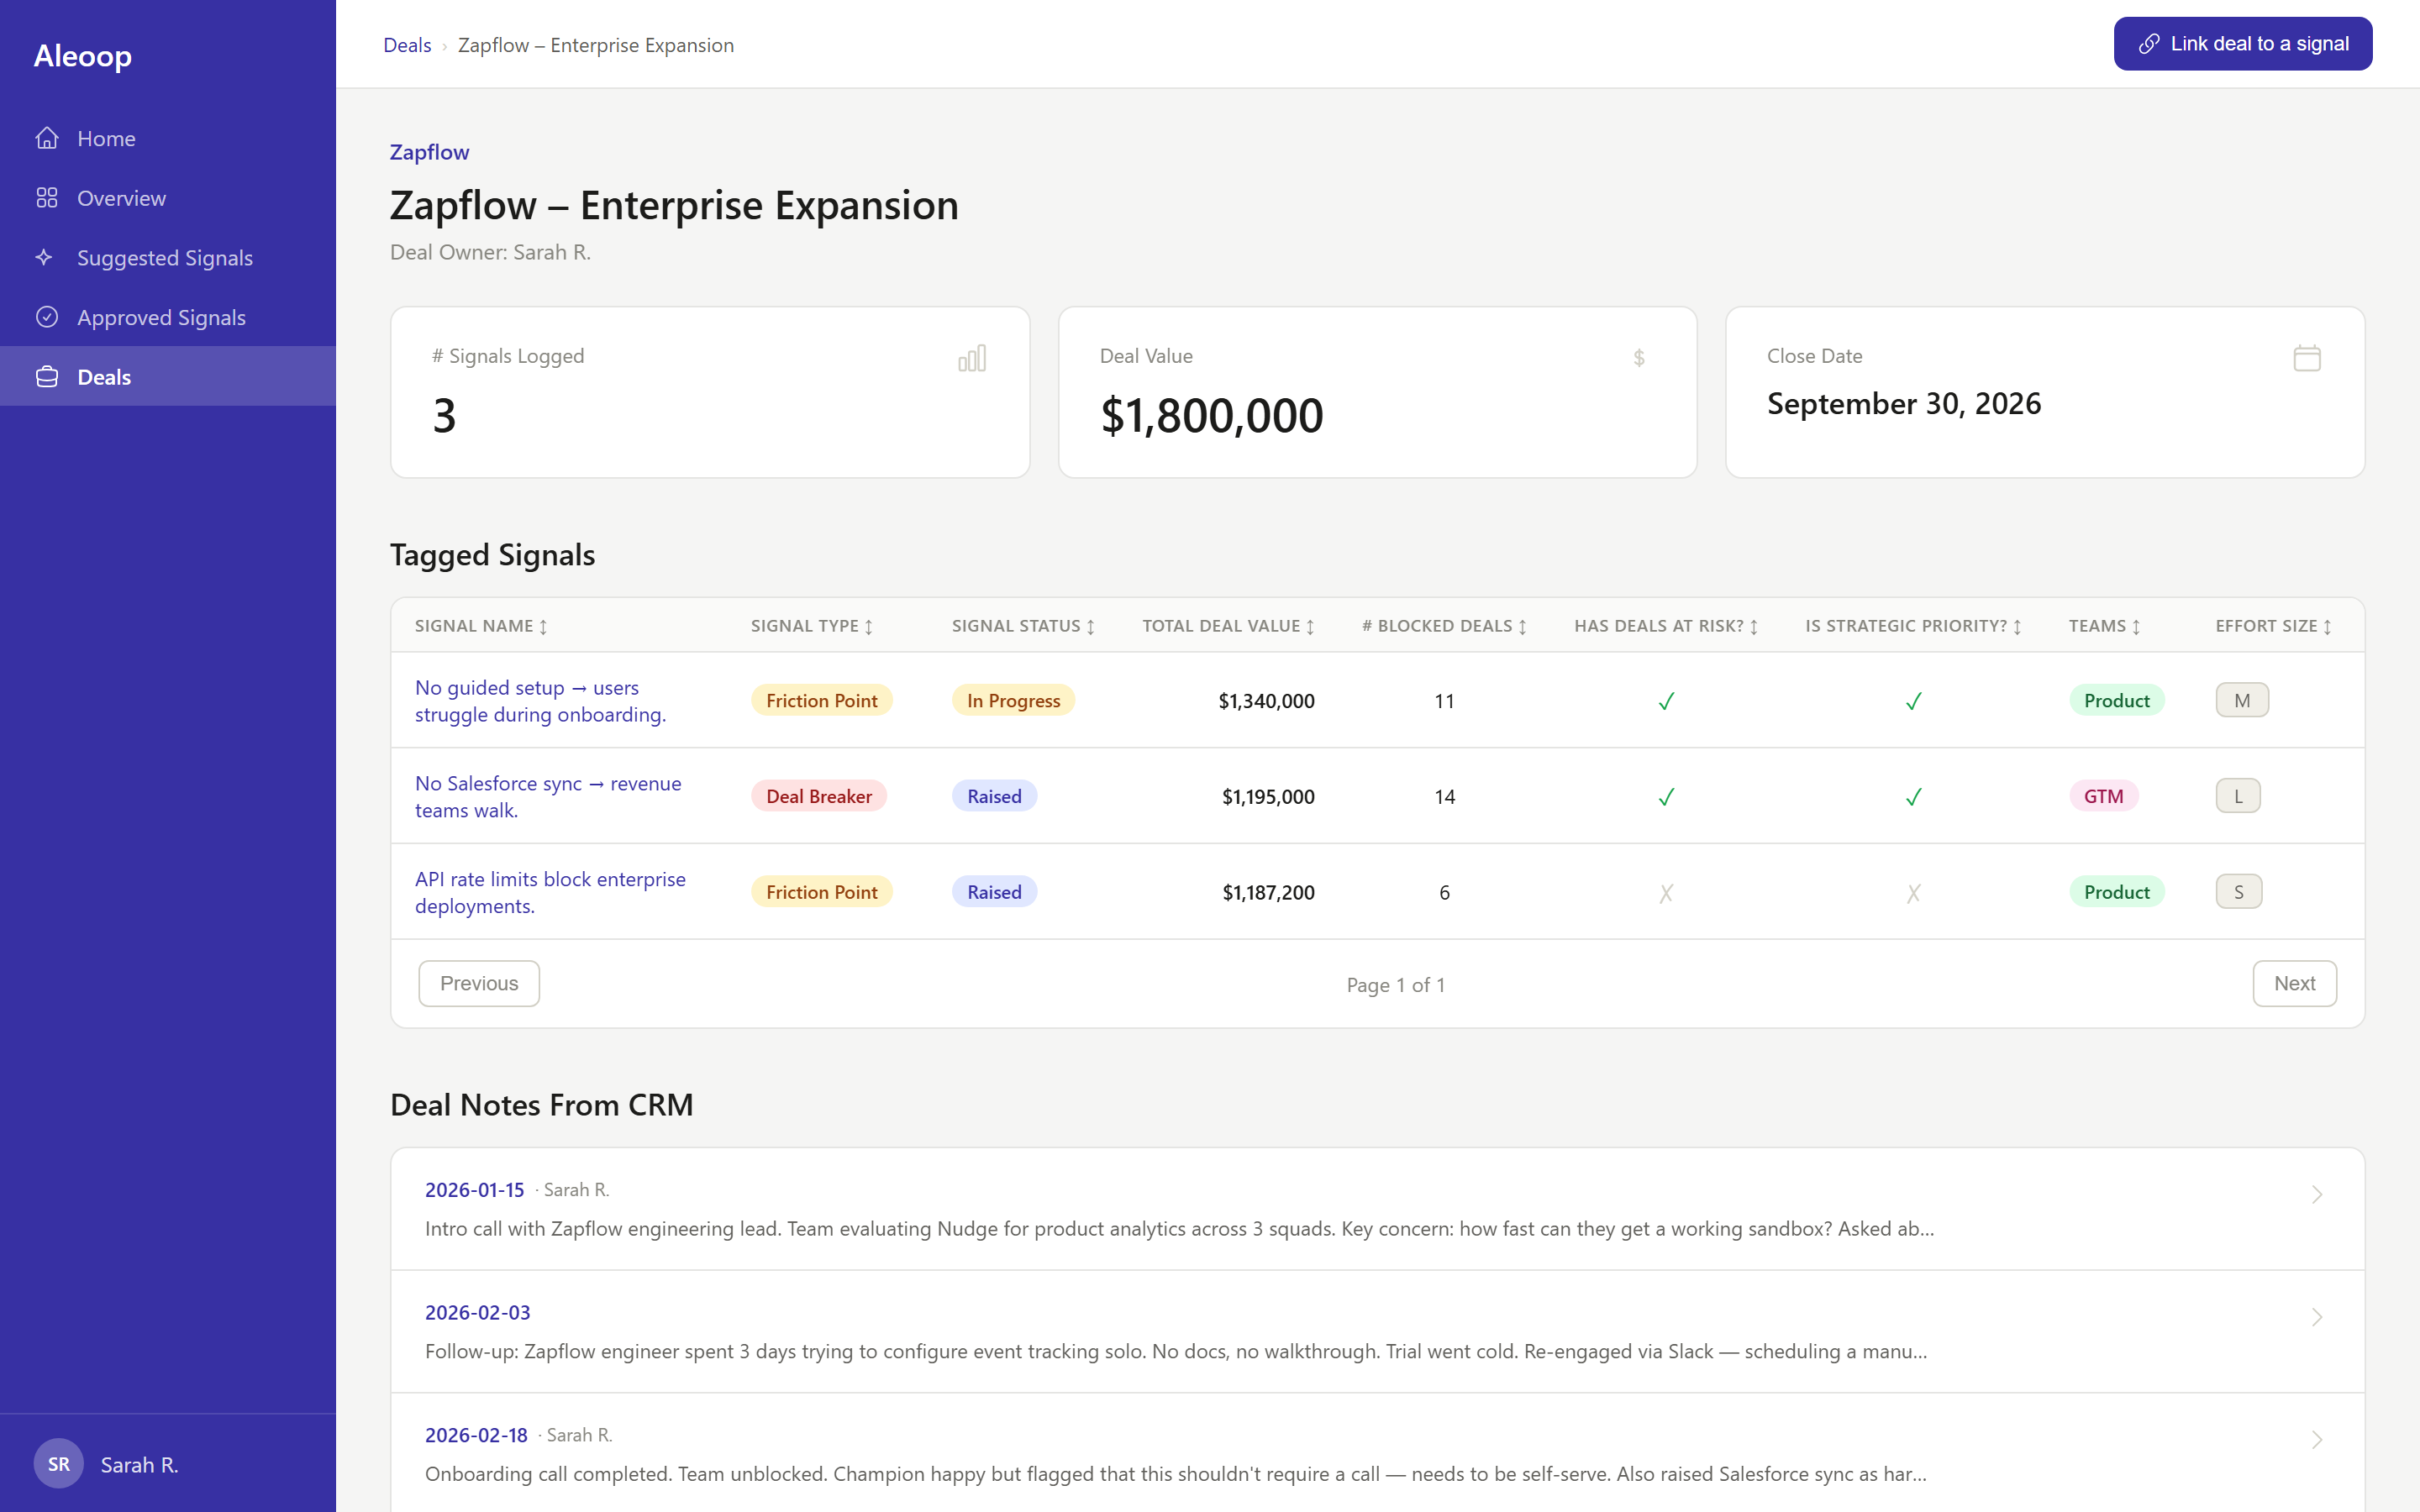
Task: Click the Approved Signals checkmark circle icon
Action: [47, 317]
